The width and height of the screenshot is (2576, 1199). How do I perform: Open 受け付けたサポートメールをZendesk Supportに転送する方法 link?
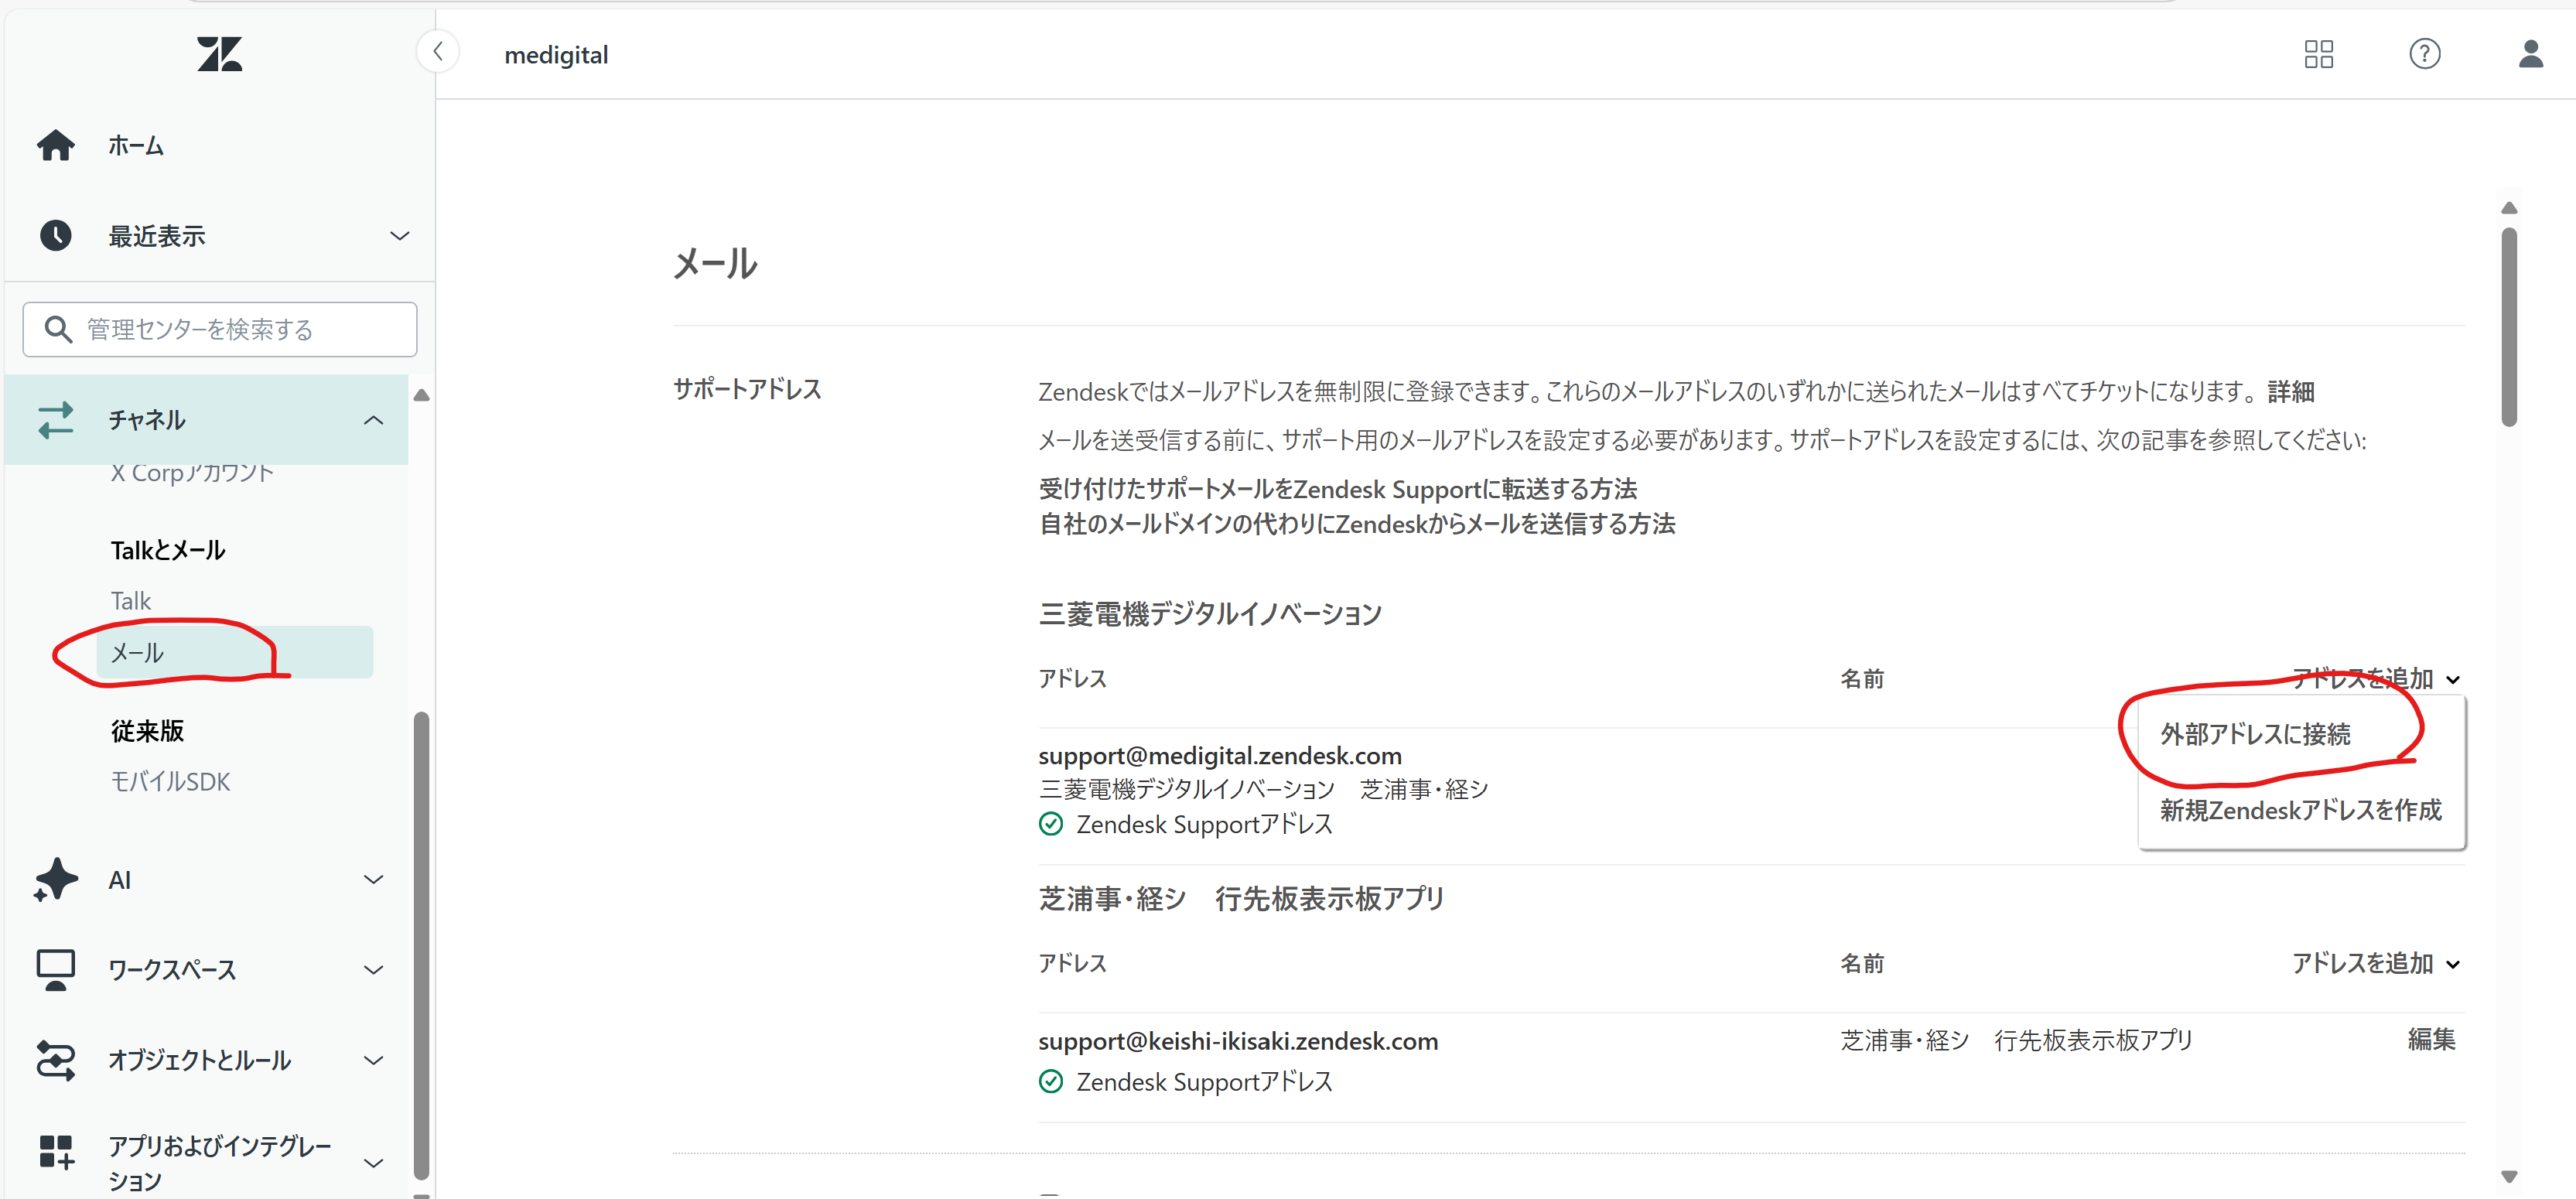click(x=1337, y=489)
